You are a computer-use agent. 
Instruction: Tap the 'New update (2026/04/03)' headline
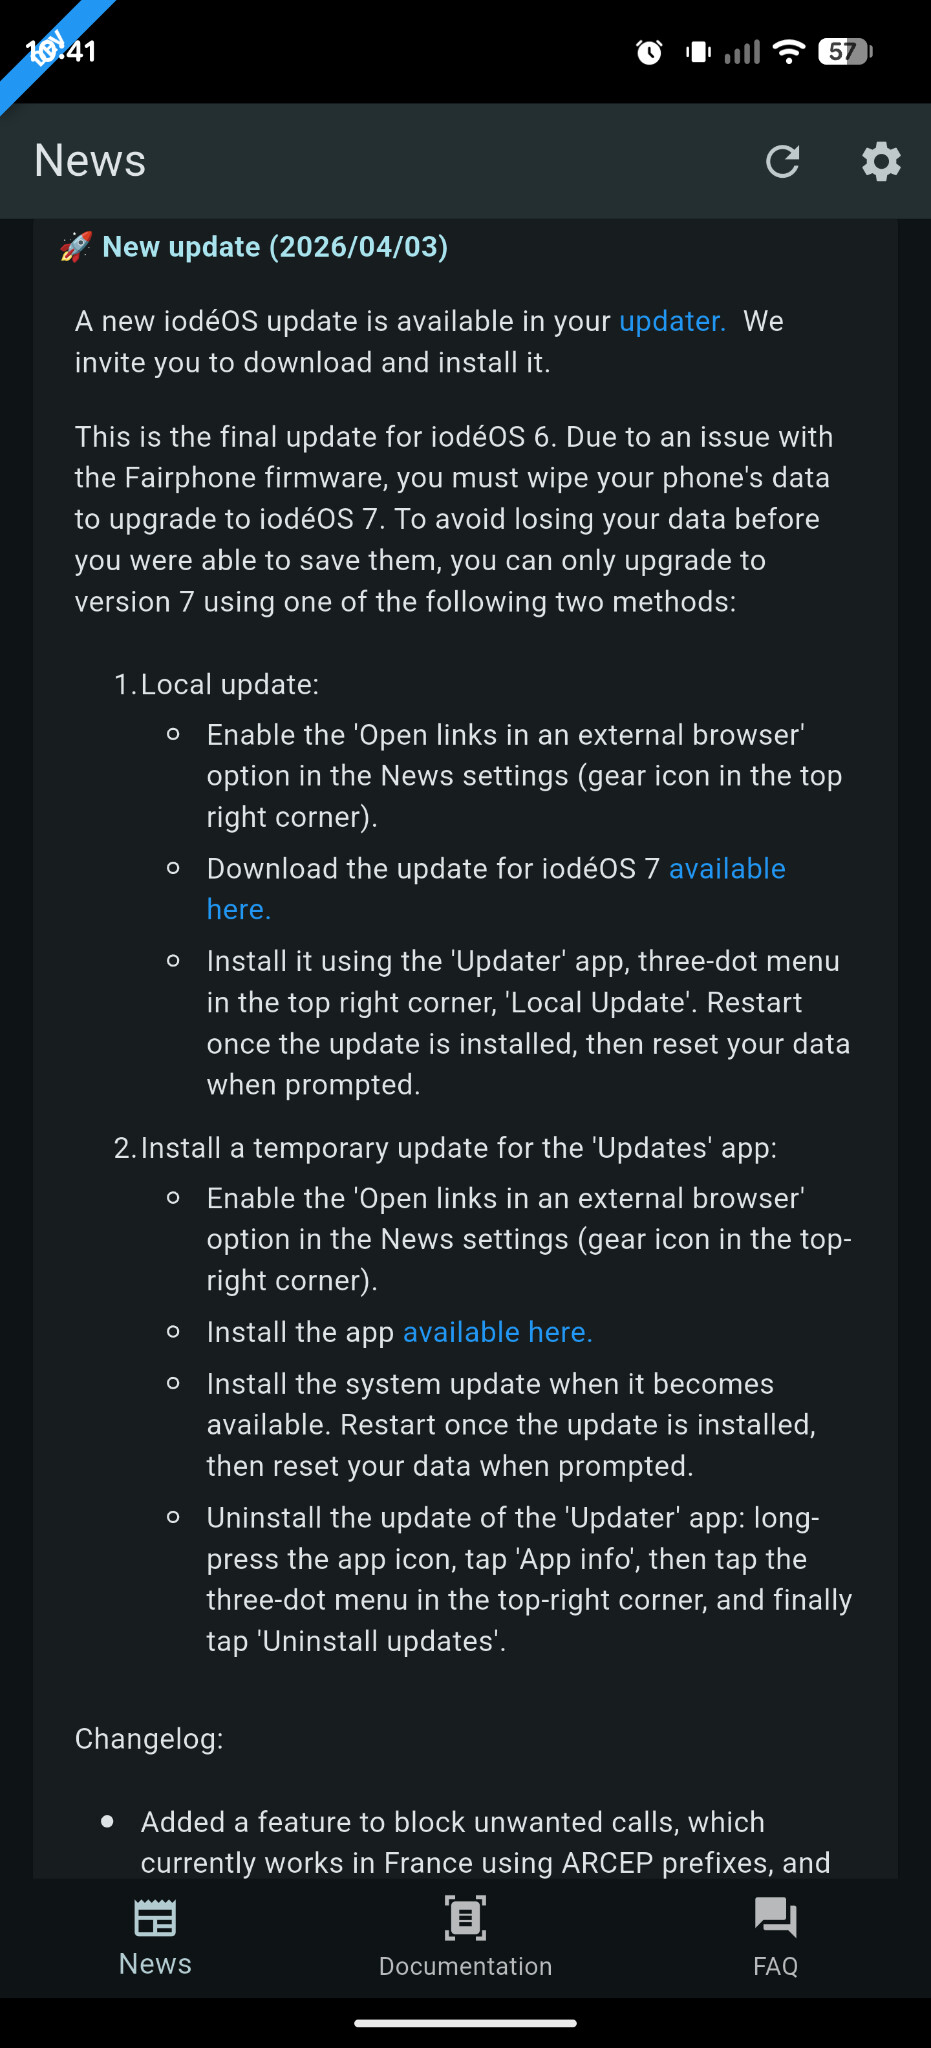tap(275, 247)
